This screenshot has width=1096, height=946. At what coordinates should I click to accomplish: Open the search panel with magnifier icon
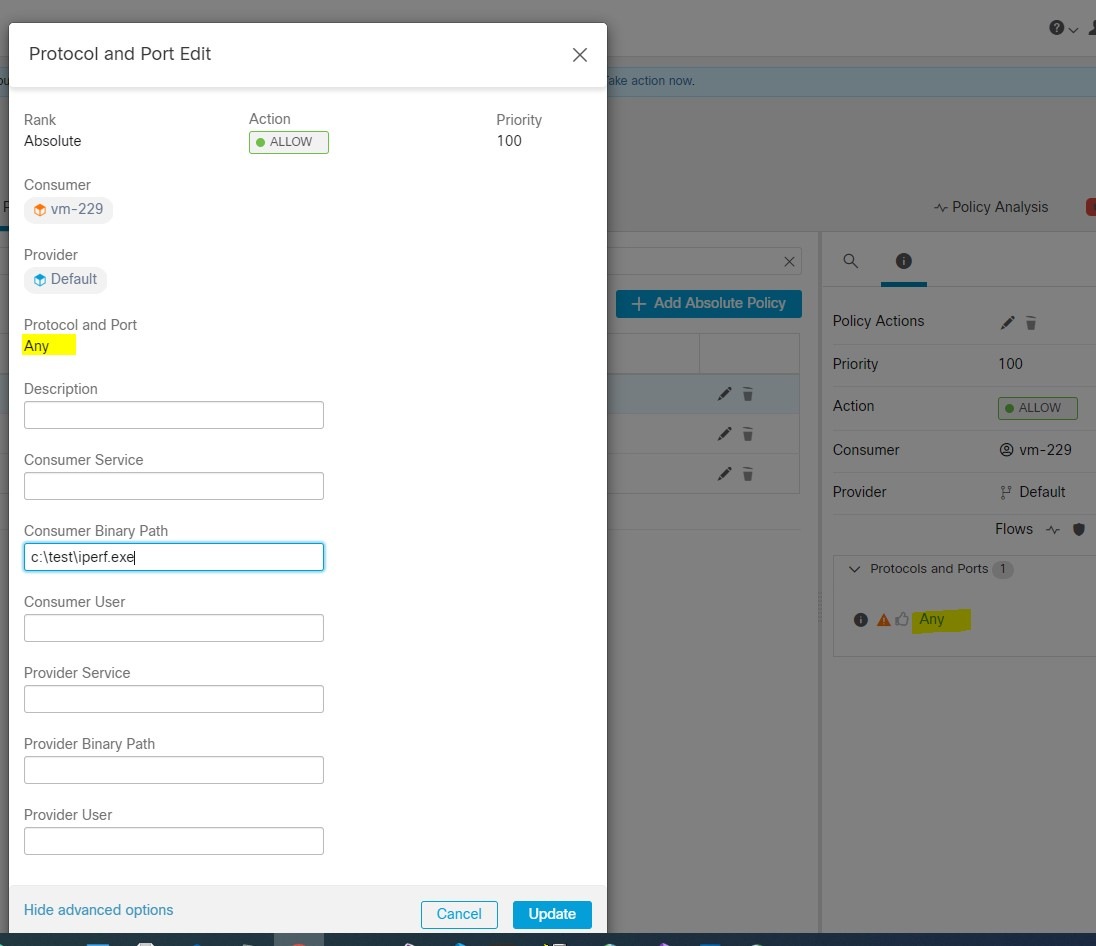tap(850, 261)
